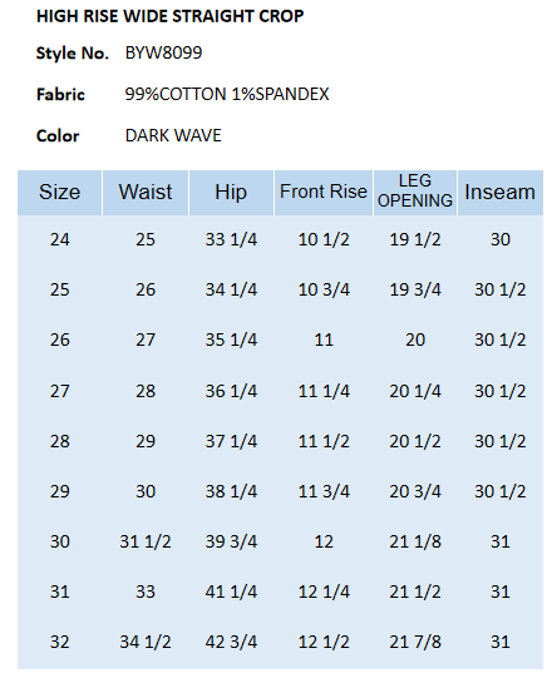Select hip value 42 3/4

(x=231, y=642)
